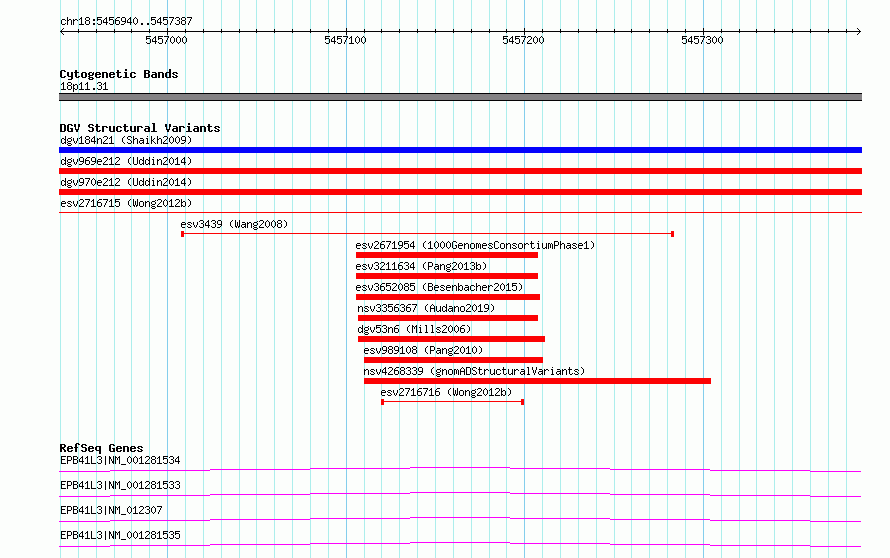Click the DGV Structural Variants track title
The height and width of the screenshot is (558, 890).
click(140, 128)
